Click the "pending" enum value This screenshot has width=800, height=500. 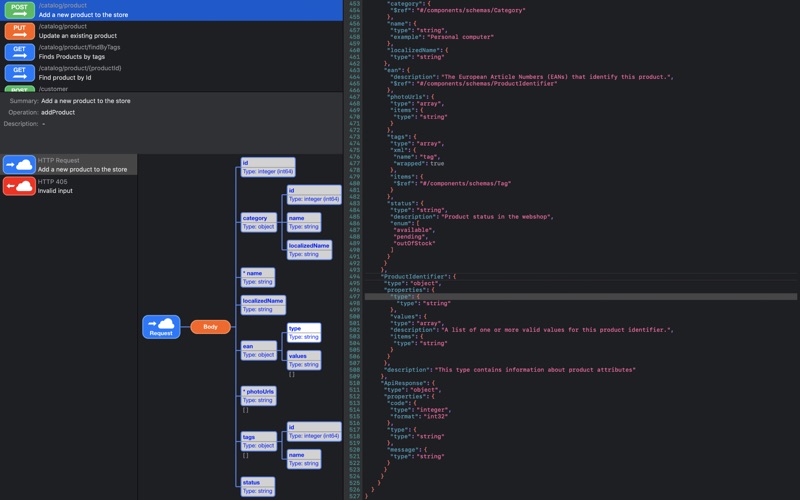click(x=409, y=237)
